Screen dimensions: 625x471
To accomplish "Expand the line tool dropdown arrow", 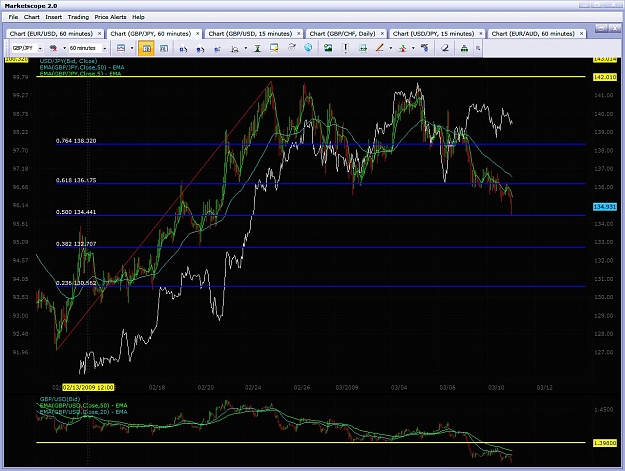I will point(391,48).
